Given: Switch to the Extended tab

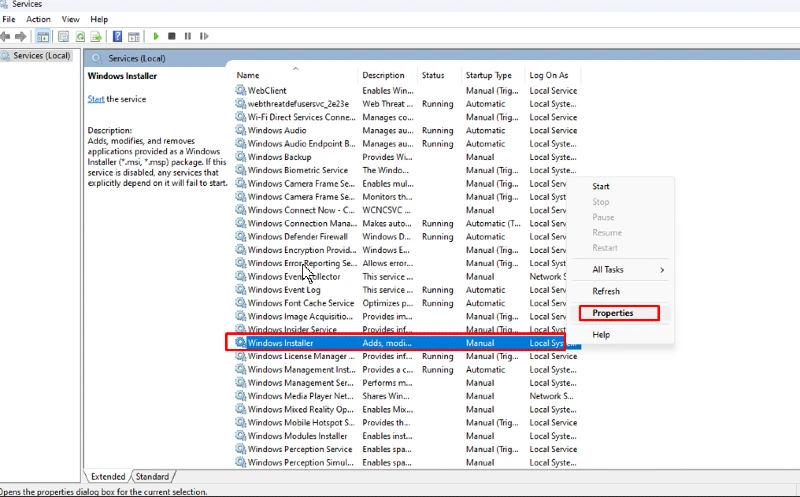Looking at the screenshot, I should pyautogui.click(x=108, y=477).
